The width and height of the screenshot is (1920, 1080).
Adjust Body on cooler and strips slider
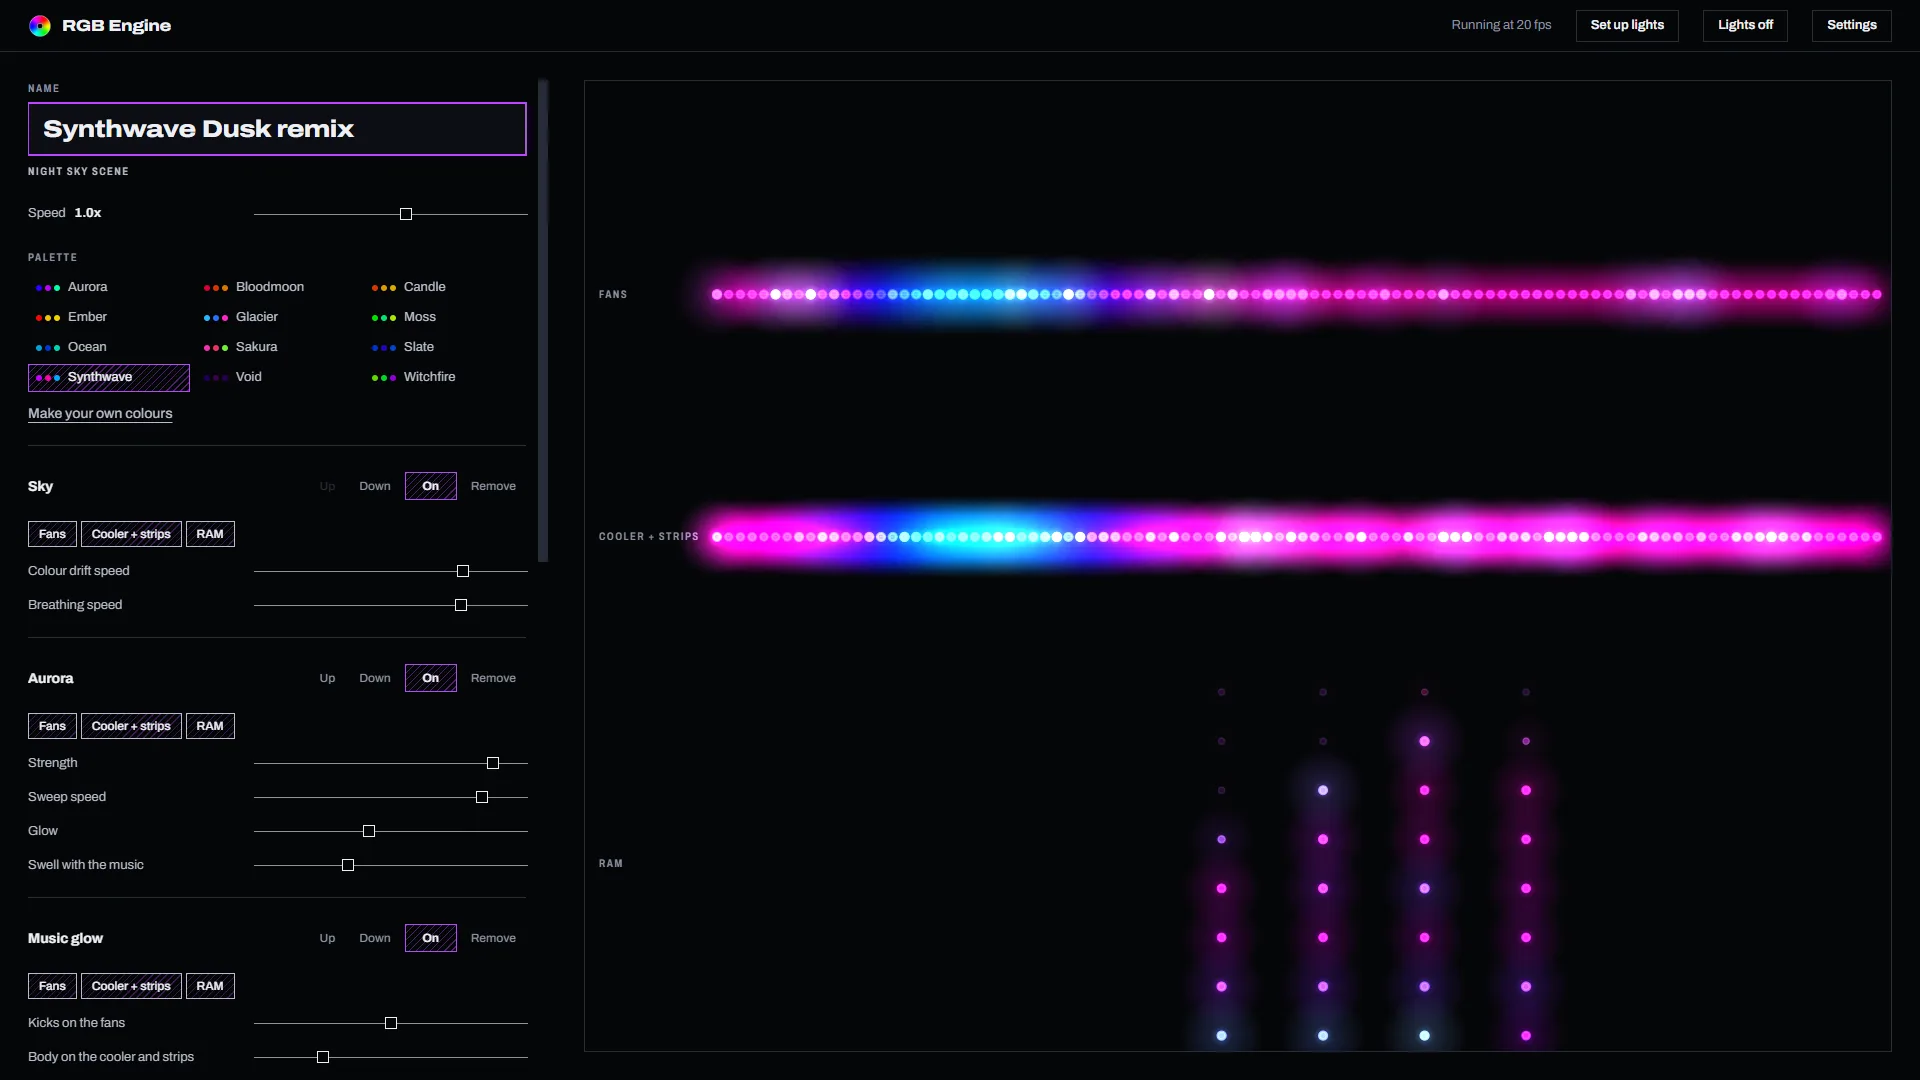[323, 1057]
